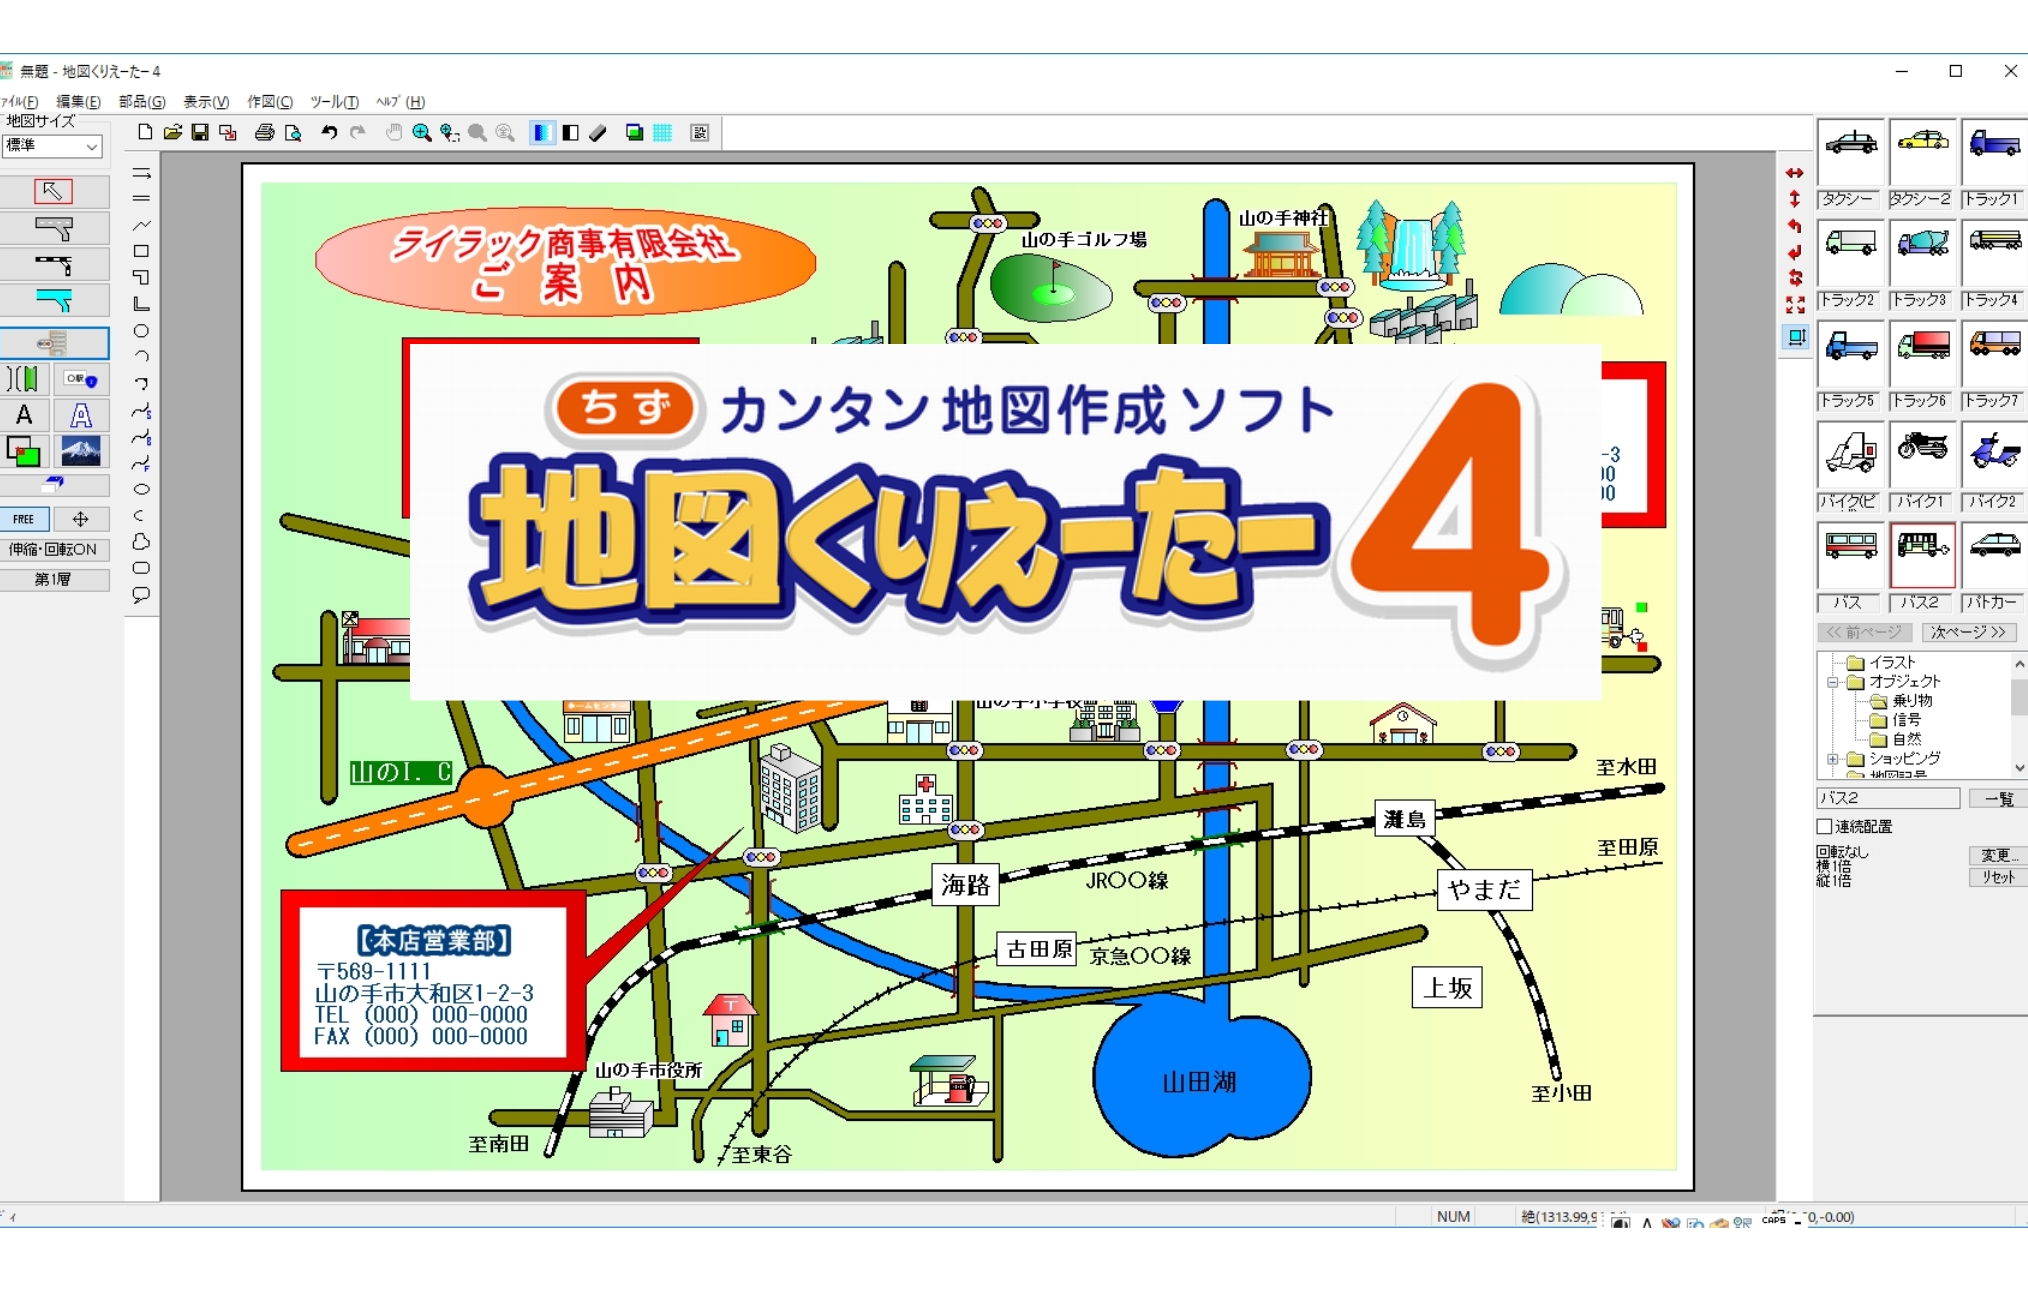The image size is (2028, 1296).
Task: Toggle the gradient display toolbar button
Action: (x=541, y=132)
